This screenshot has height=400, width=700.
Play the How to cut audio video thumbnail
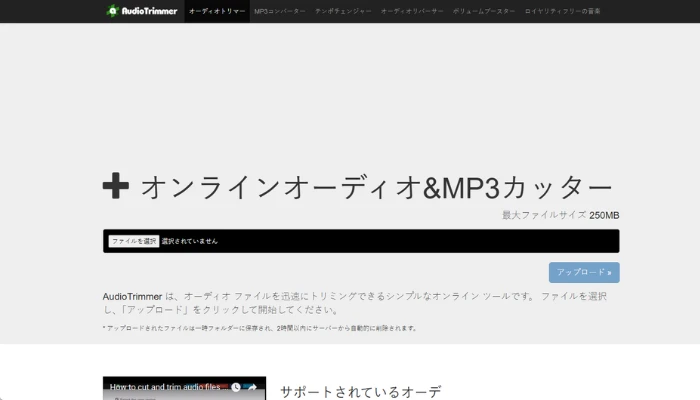point(184,388)
